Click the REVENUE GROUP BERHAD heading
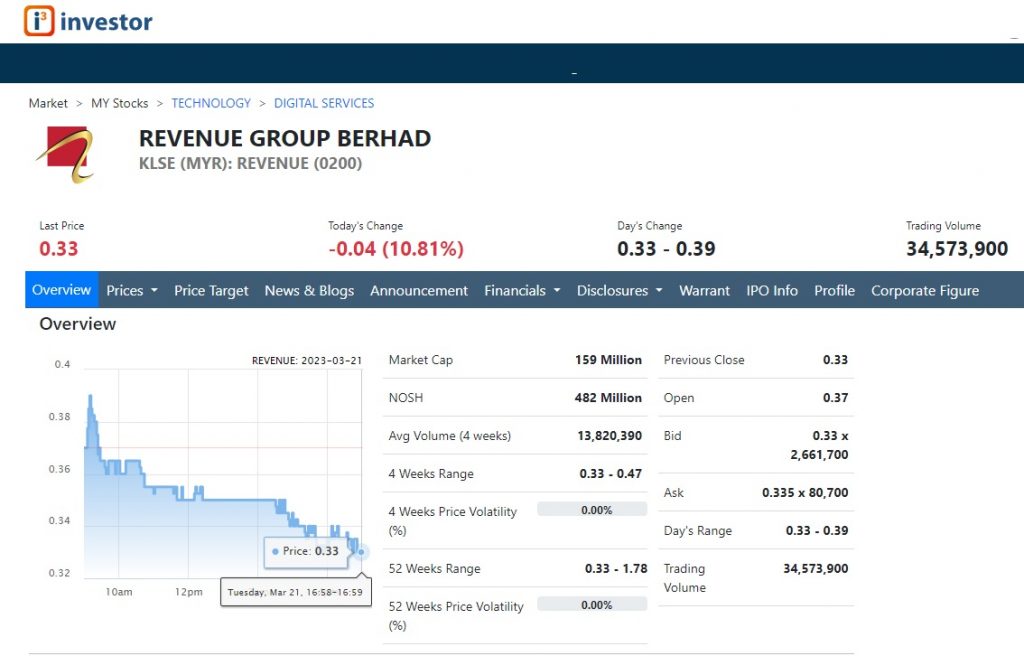 coord(285,139)
